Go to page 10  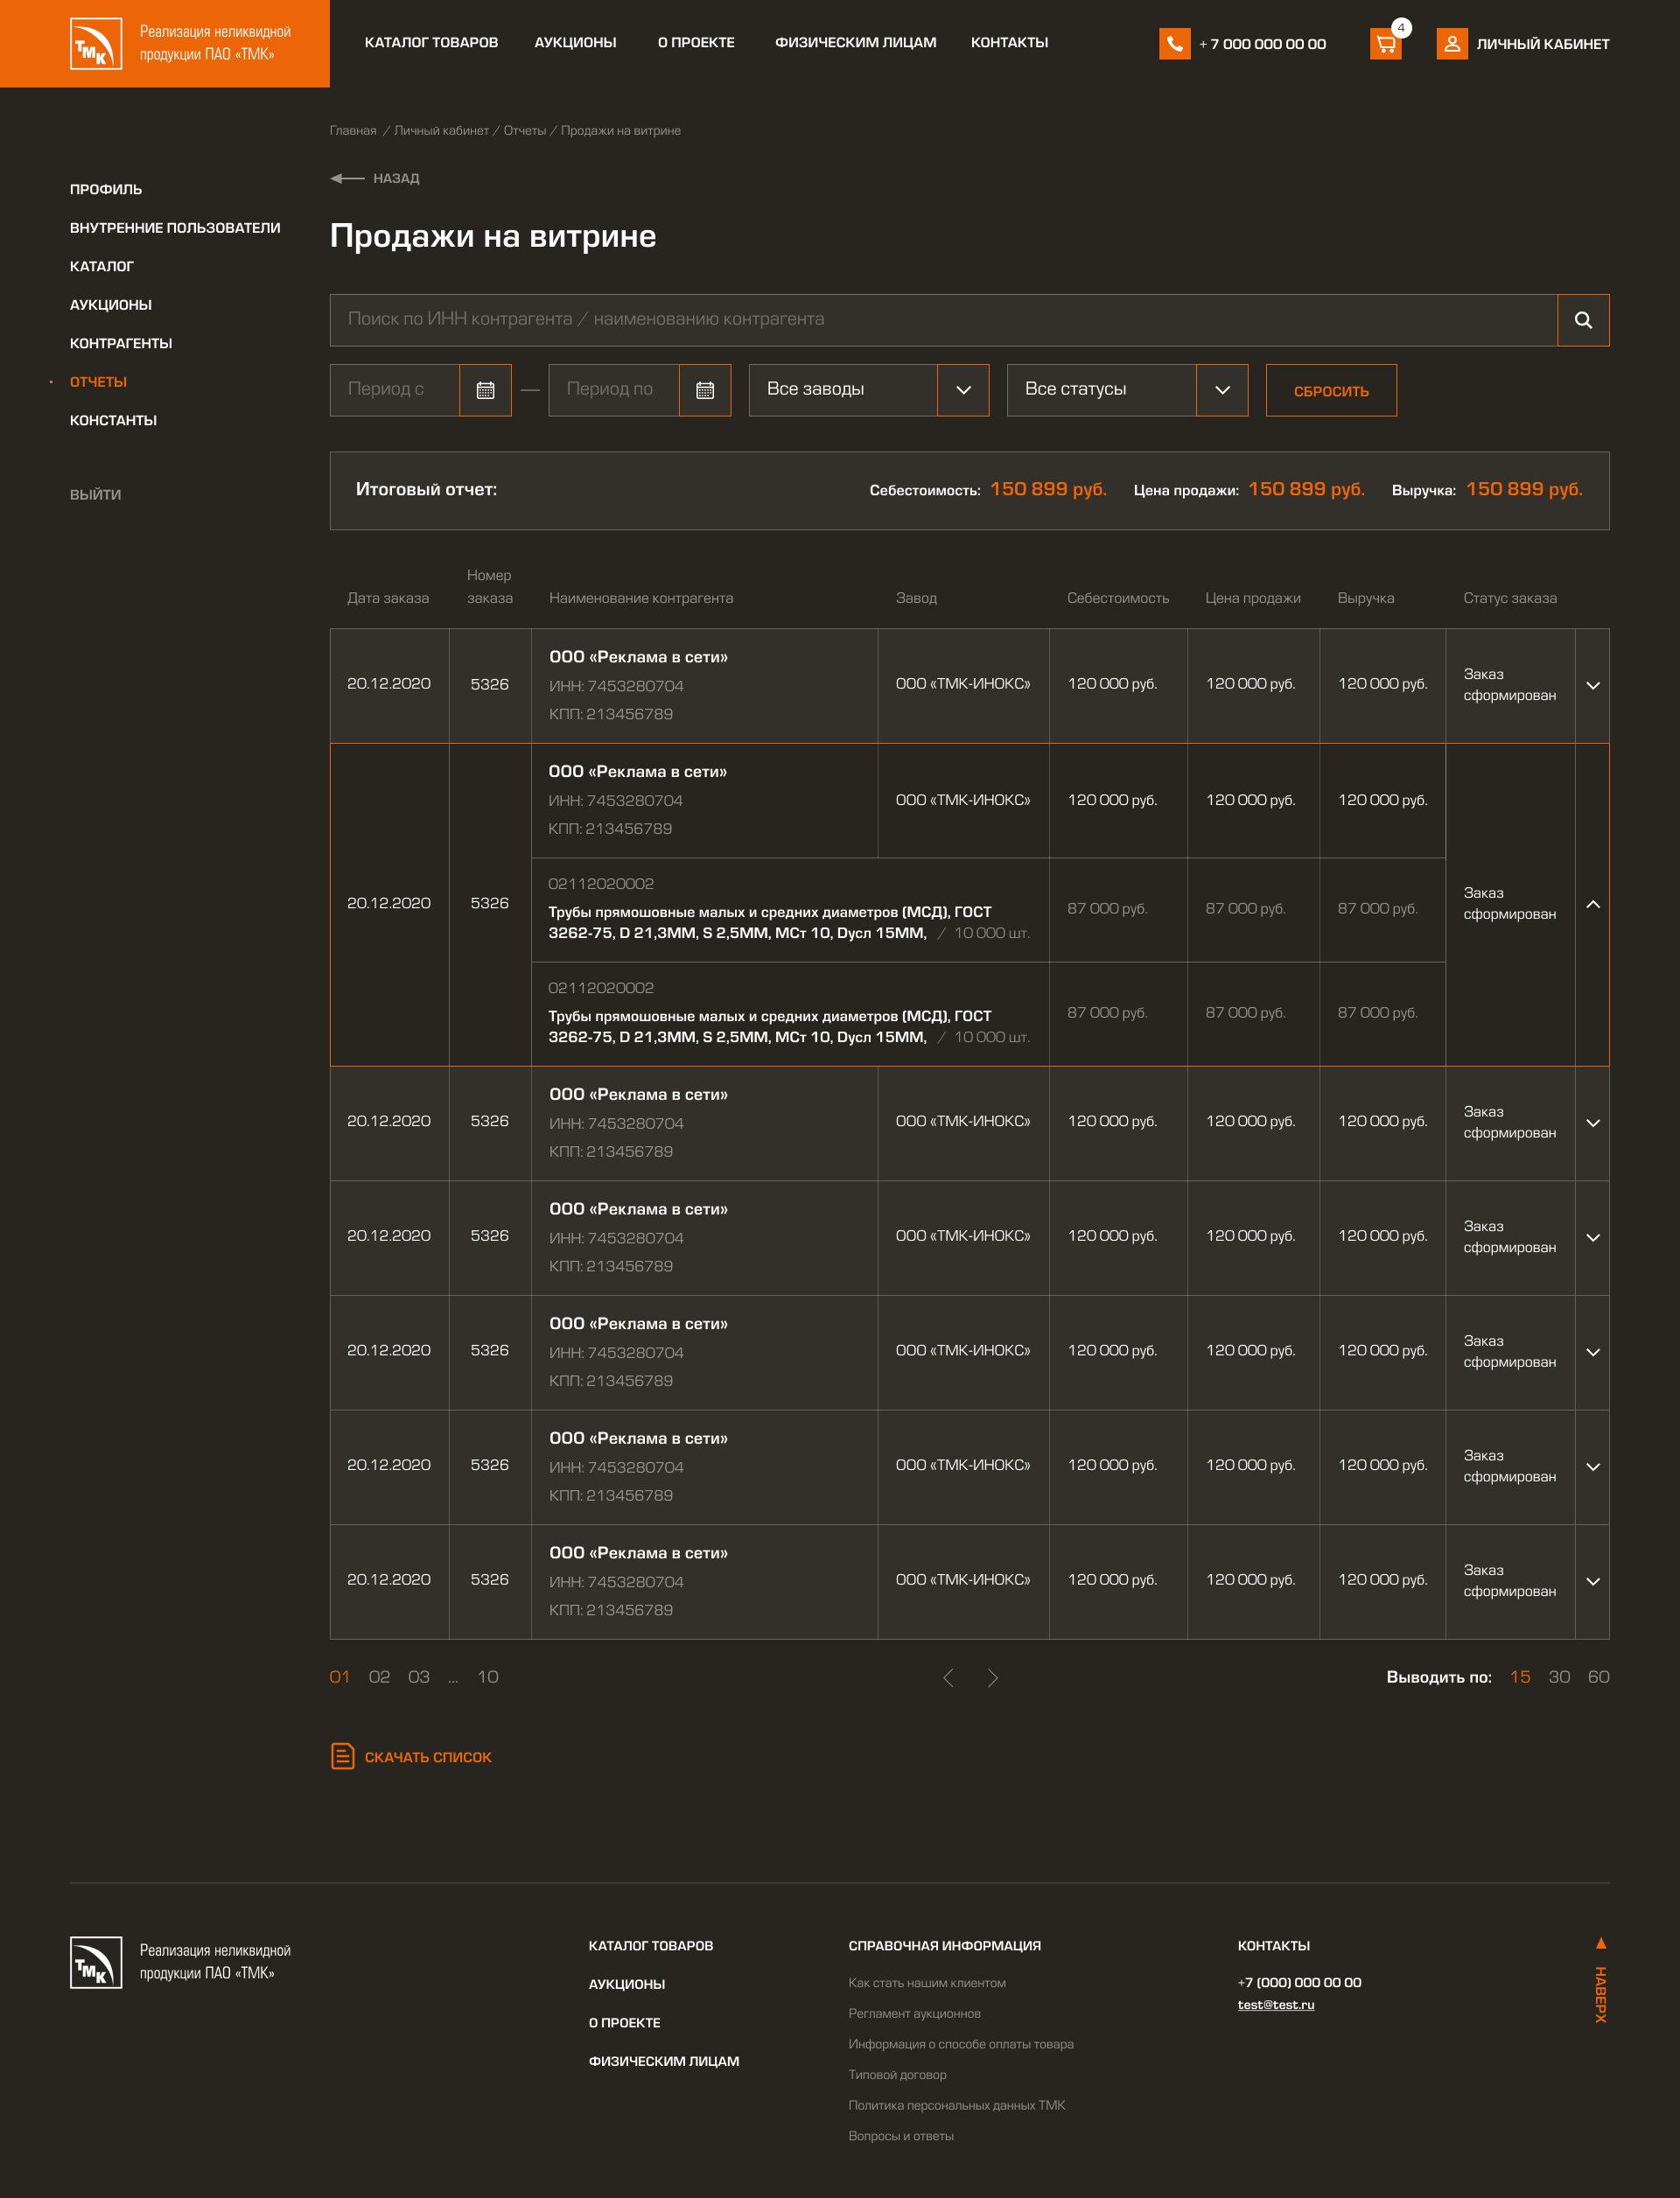click(487, 1677)
